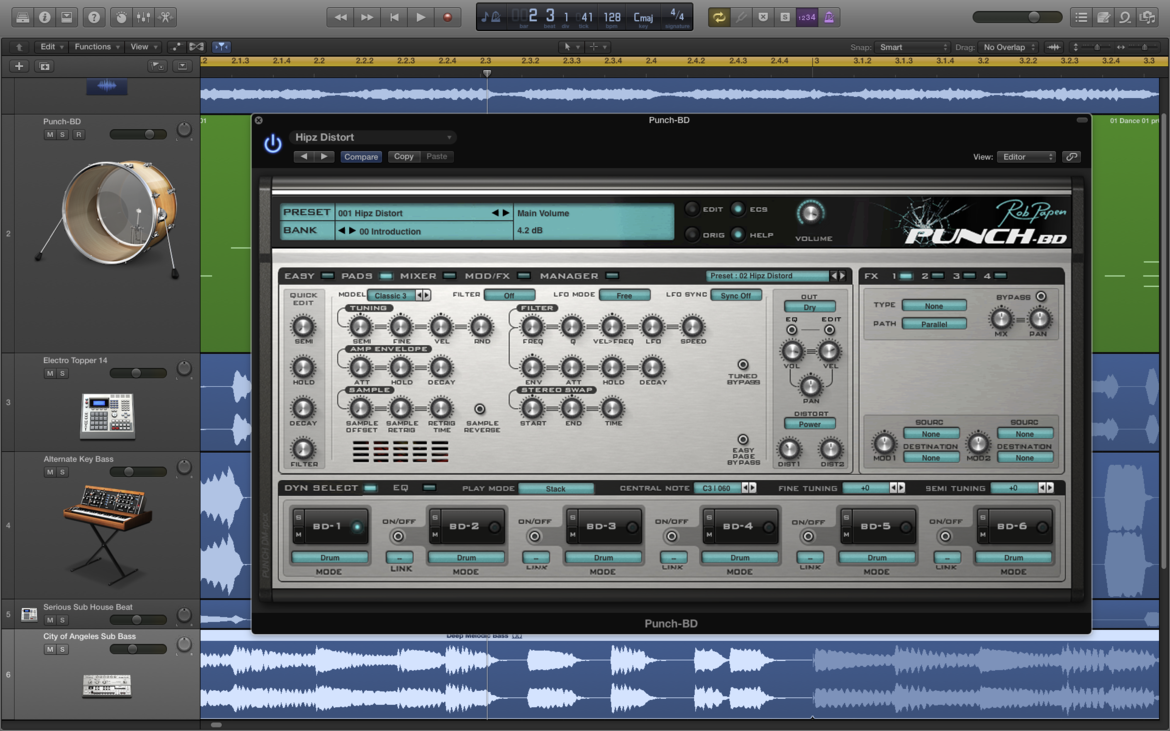Screen dimensions: 1170x731
Task: Open the Note Pad panel
Action: coord(1103,16)
